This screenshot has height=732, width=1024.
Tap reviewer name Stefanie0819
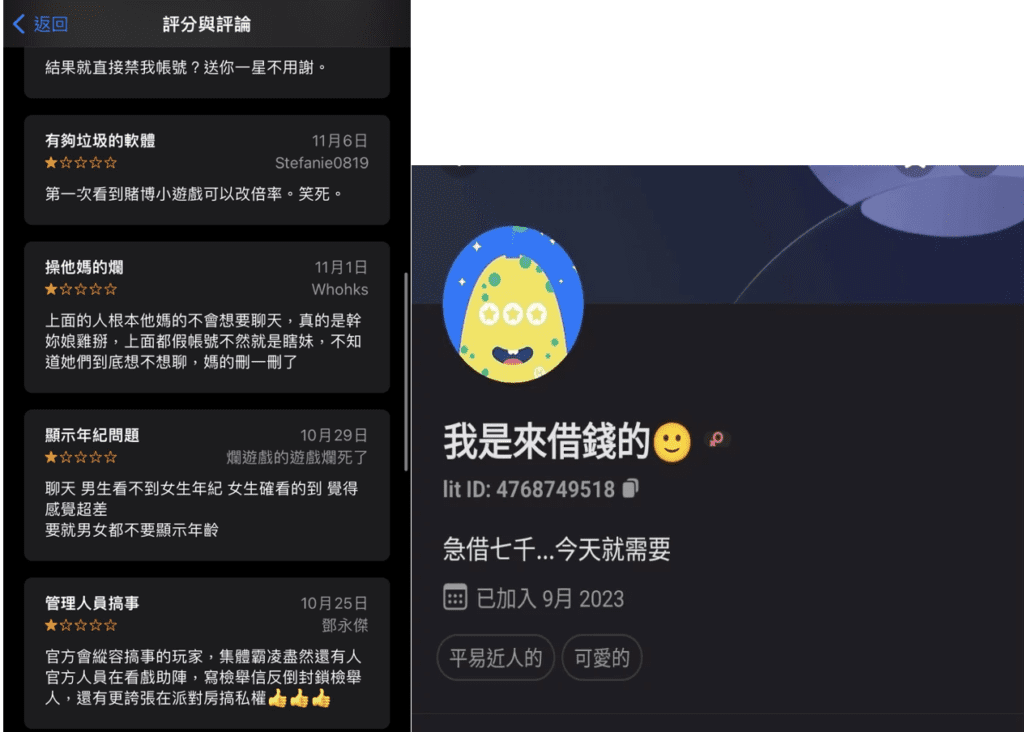click(x=321, y=163)
